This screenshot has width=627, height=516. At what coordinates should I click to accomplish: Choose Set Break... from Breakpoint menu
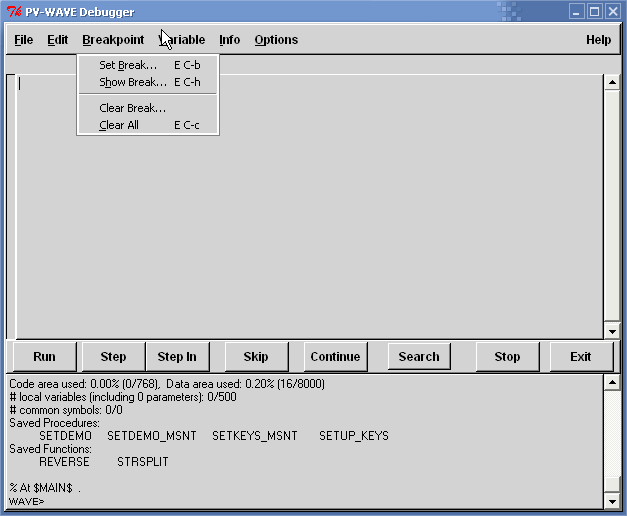coord(148,65)
